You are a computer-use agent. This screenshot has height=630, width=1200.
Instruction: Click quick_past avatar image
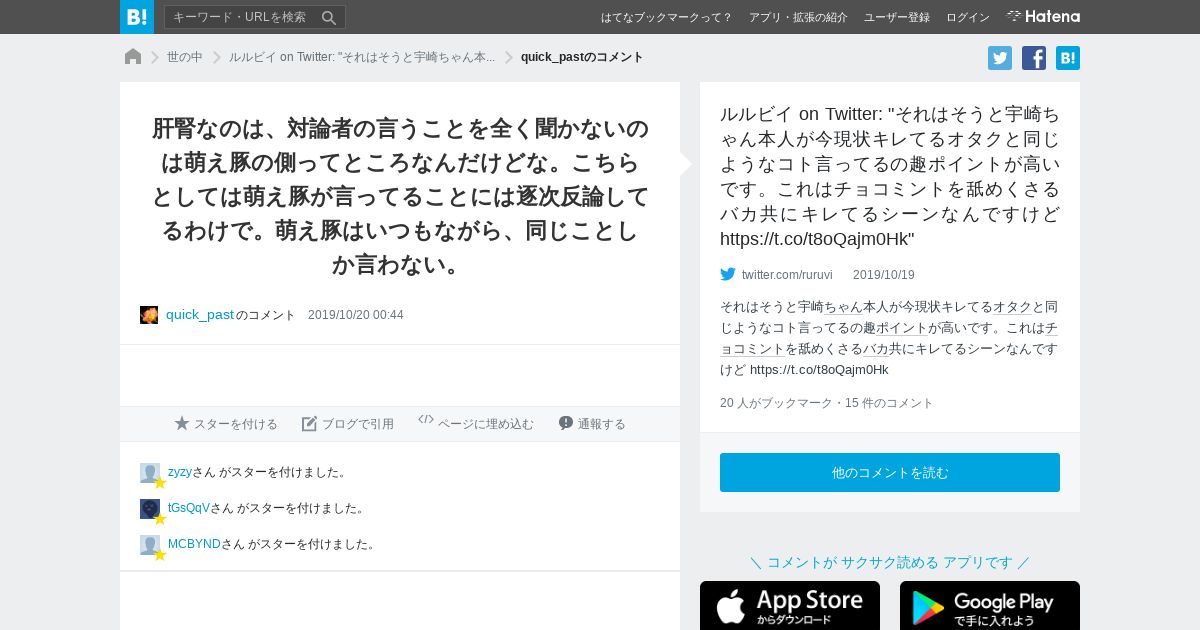pyautogui.click(x=149, y=315)
